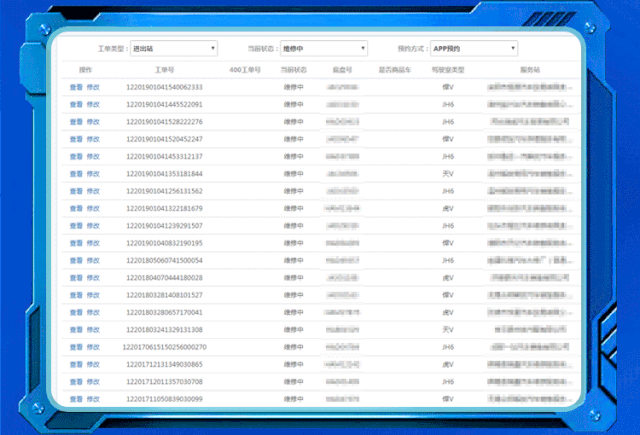Click 查看 for order 12201901041540062333

coord(76,88)
